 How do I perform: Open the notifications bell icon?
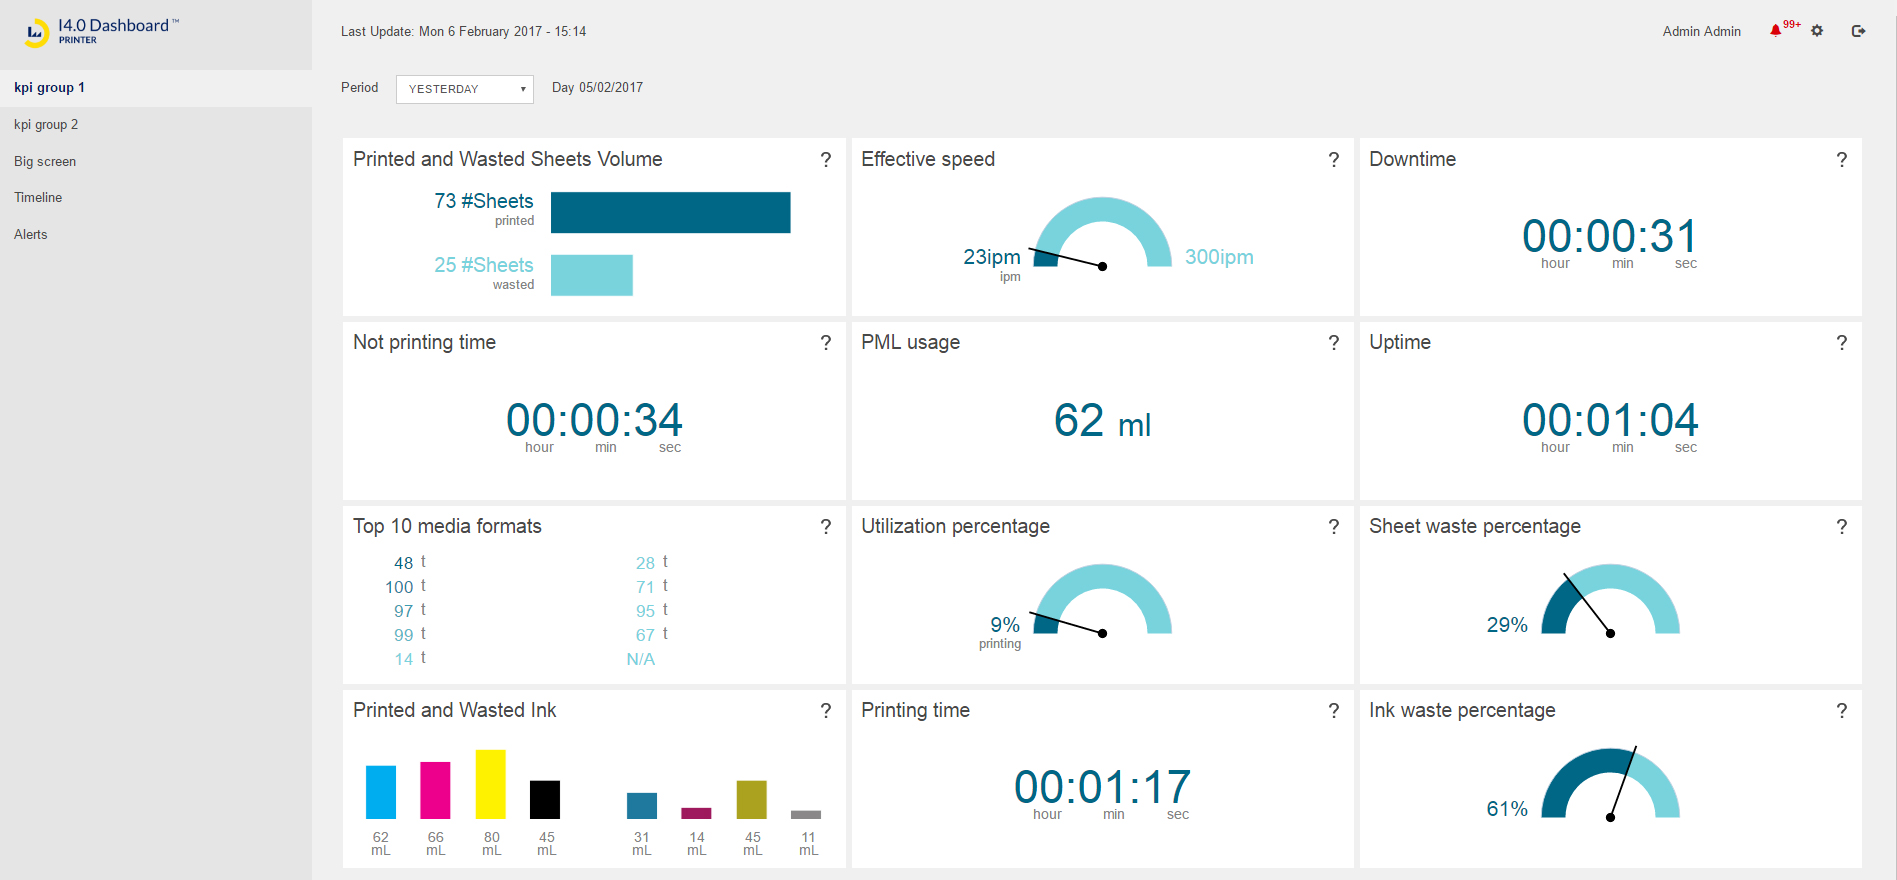1776,31
